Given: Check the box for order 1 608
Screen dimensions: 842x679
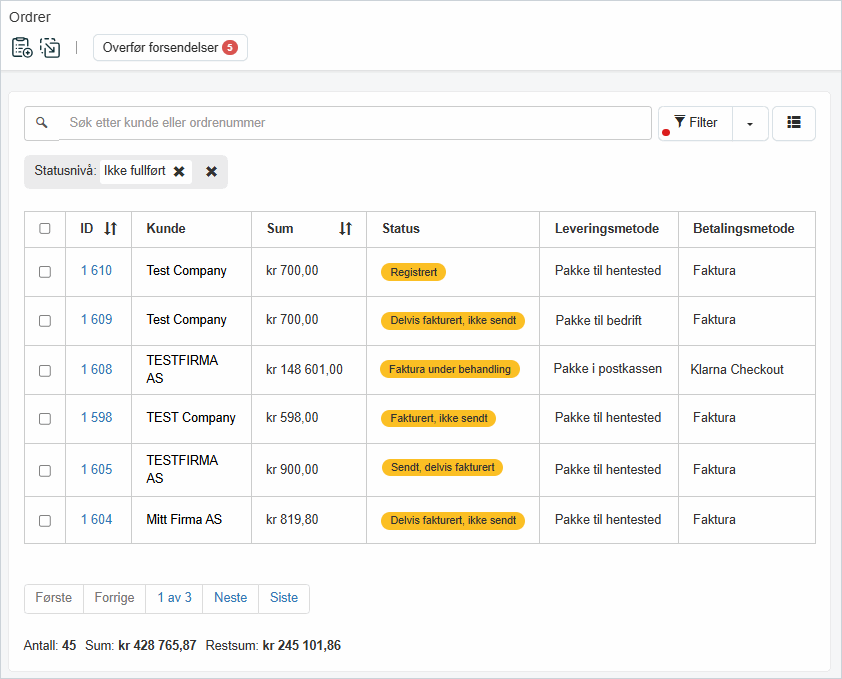Looking at the screenshot, I should pos(45,371).
